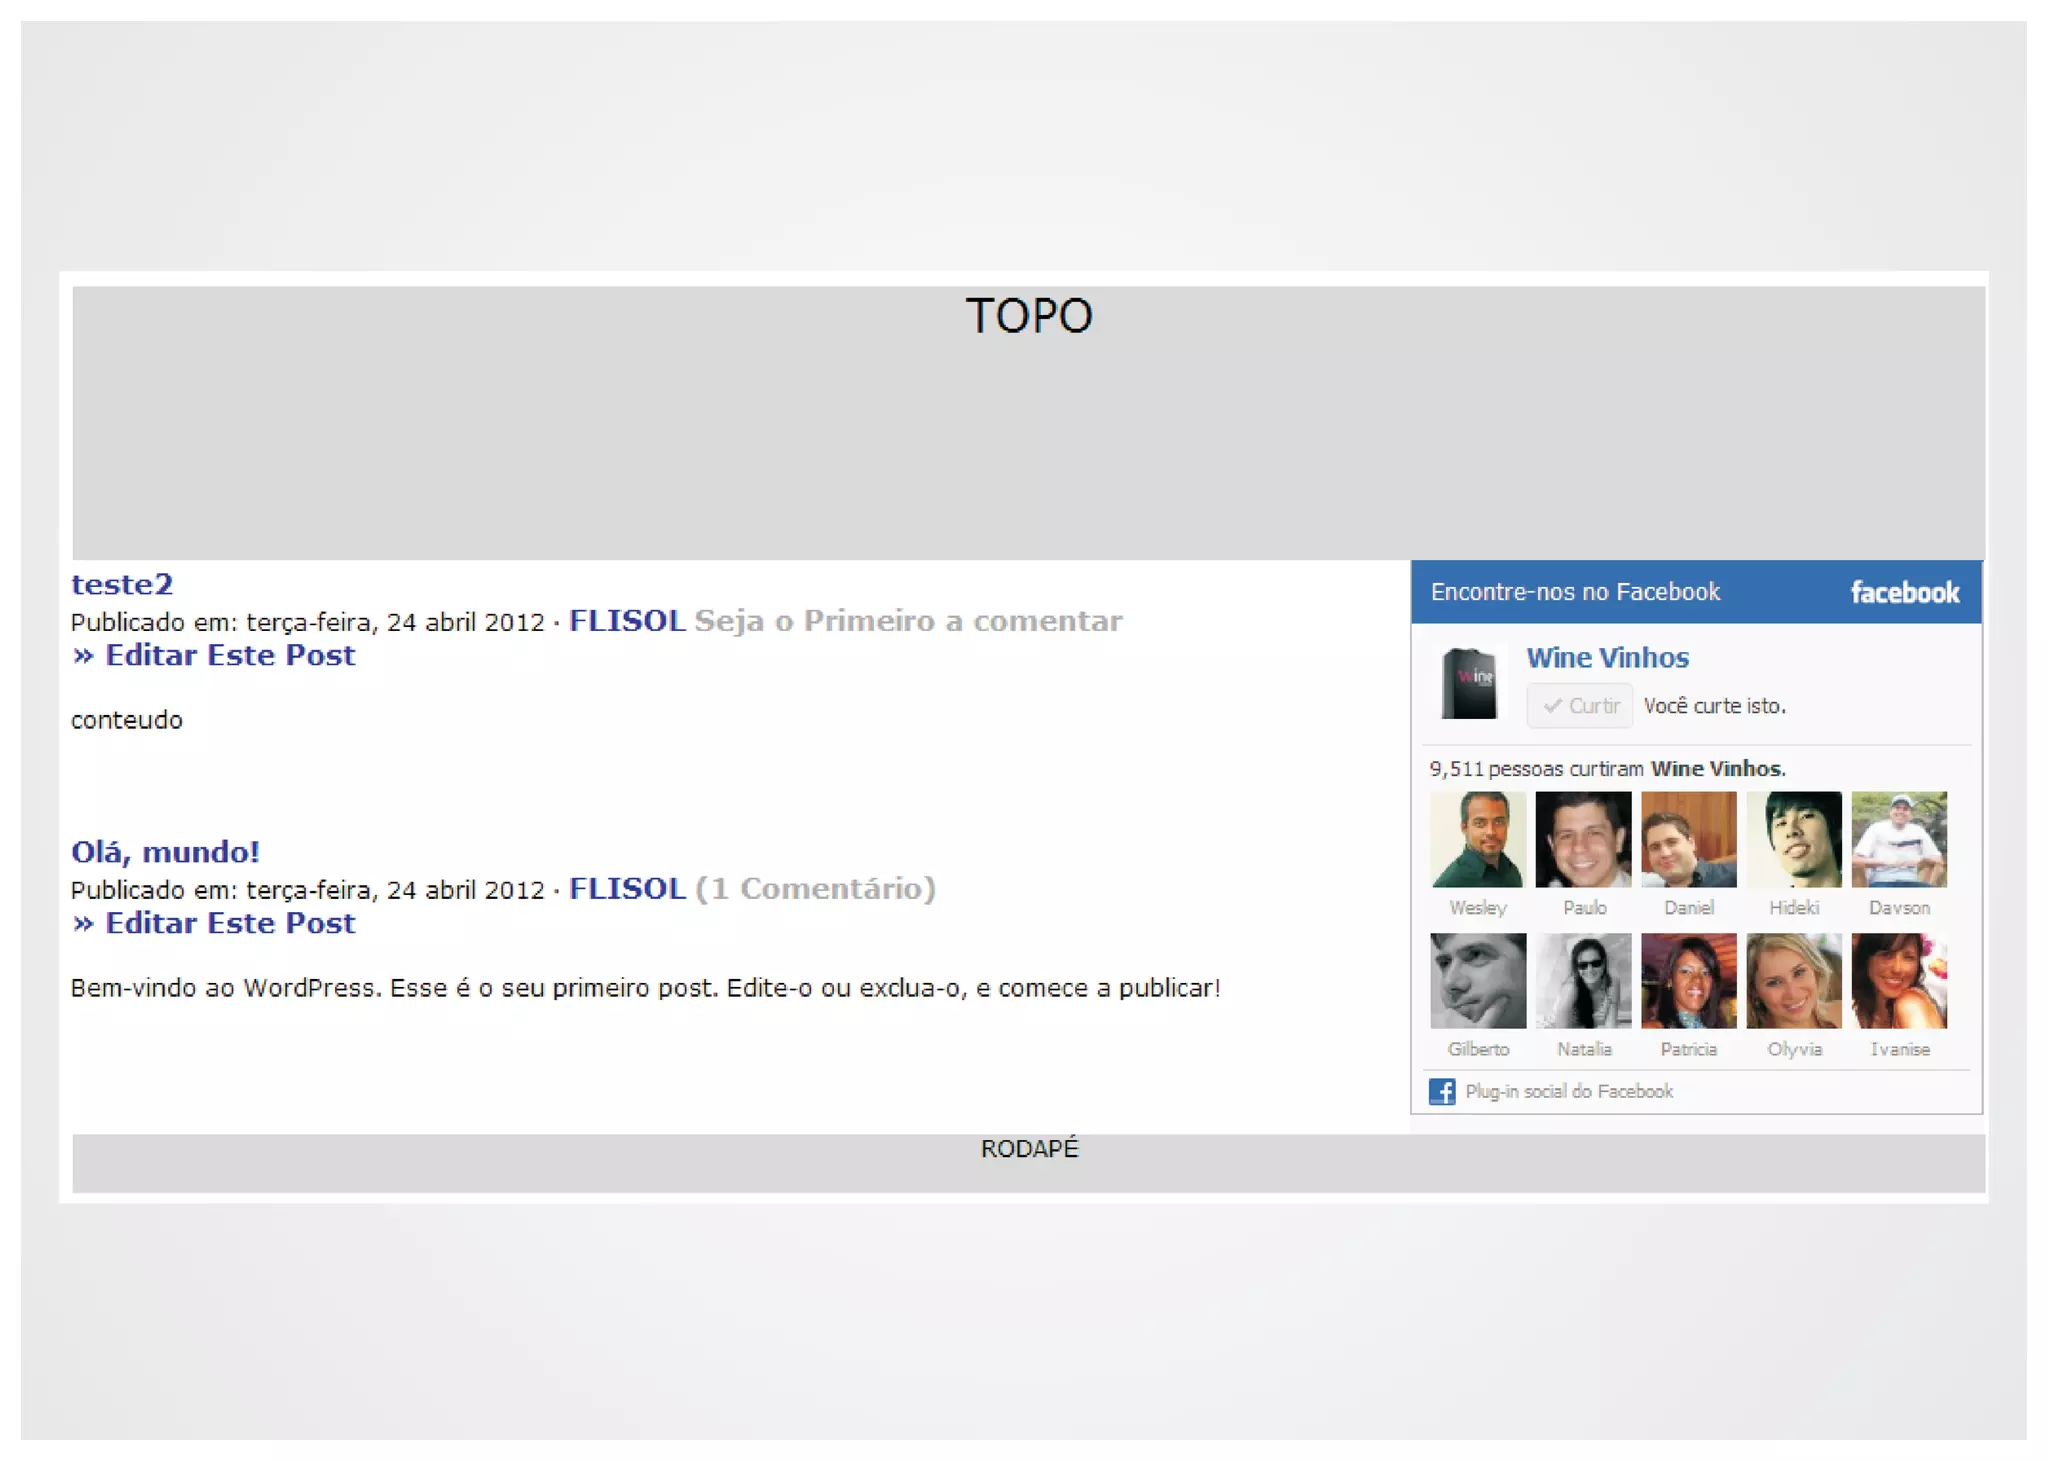Select Hideki's profile thumbnail
Image resolution: width=2048 pixels, height=1461 pixels.
point(1793,839)
